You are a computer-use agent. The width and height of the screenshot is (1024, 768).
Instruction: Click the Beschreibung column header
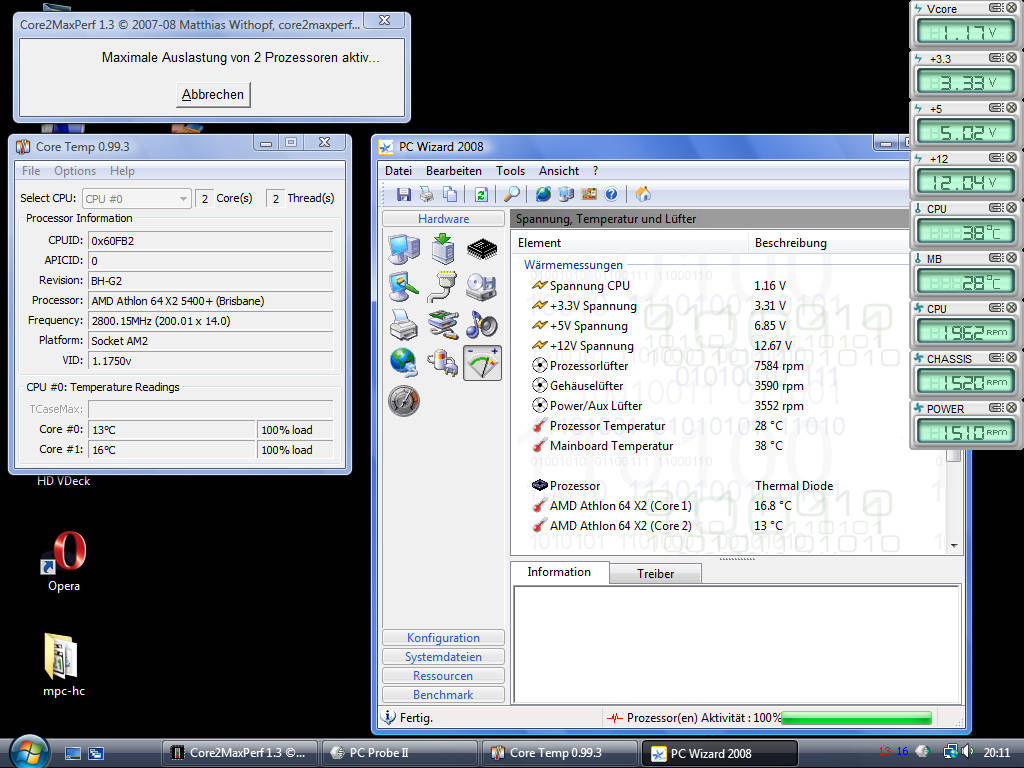829,243
